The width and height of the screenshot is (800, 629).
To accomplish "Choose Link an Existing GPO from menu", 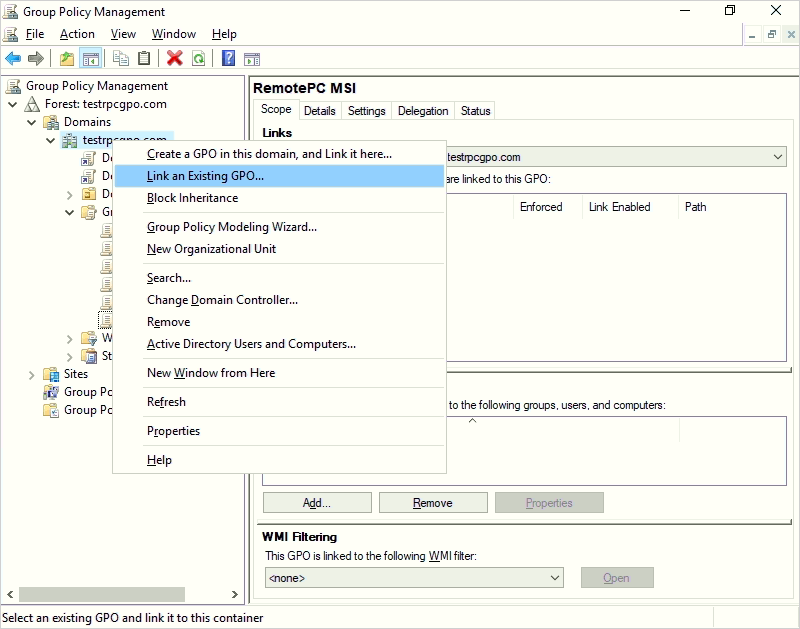I will 205,176.
